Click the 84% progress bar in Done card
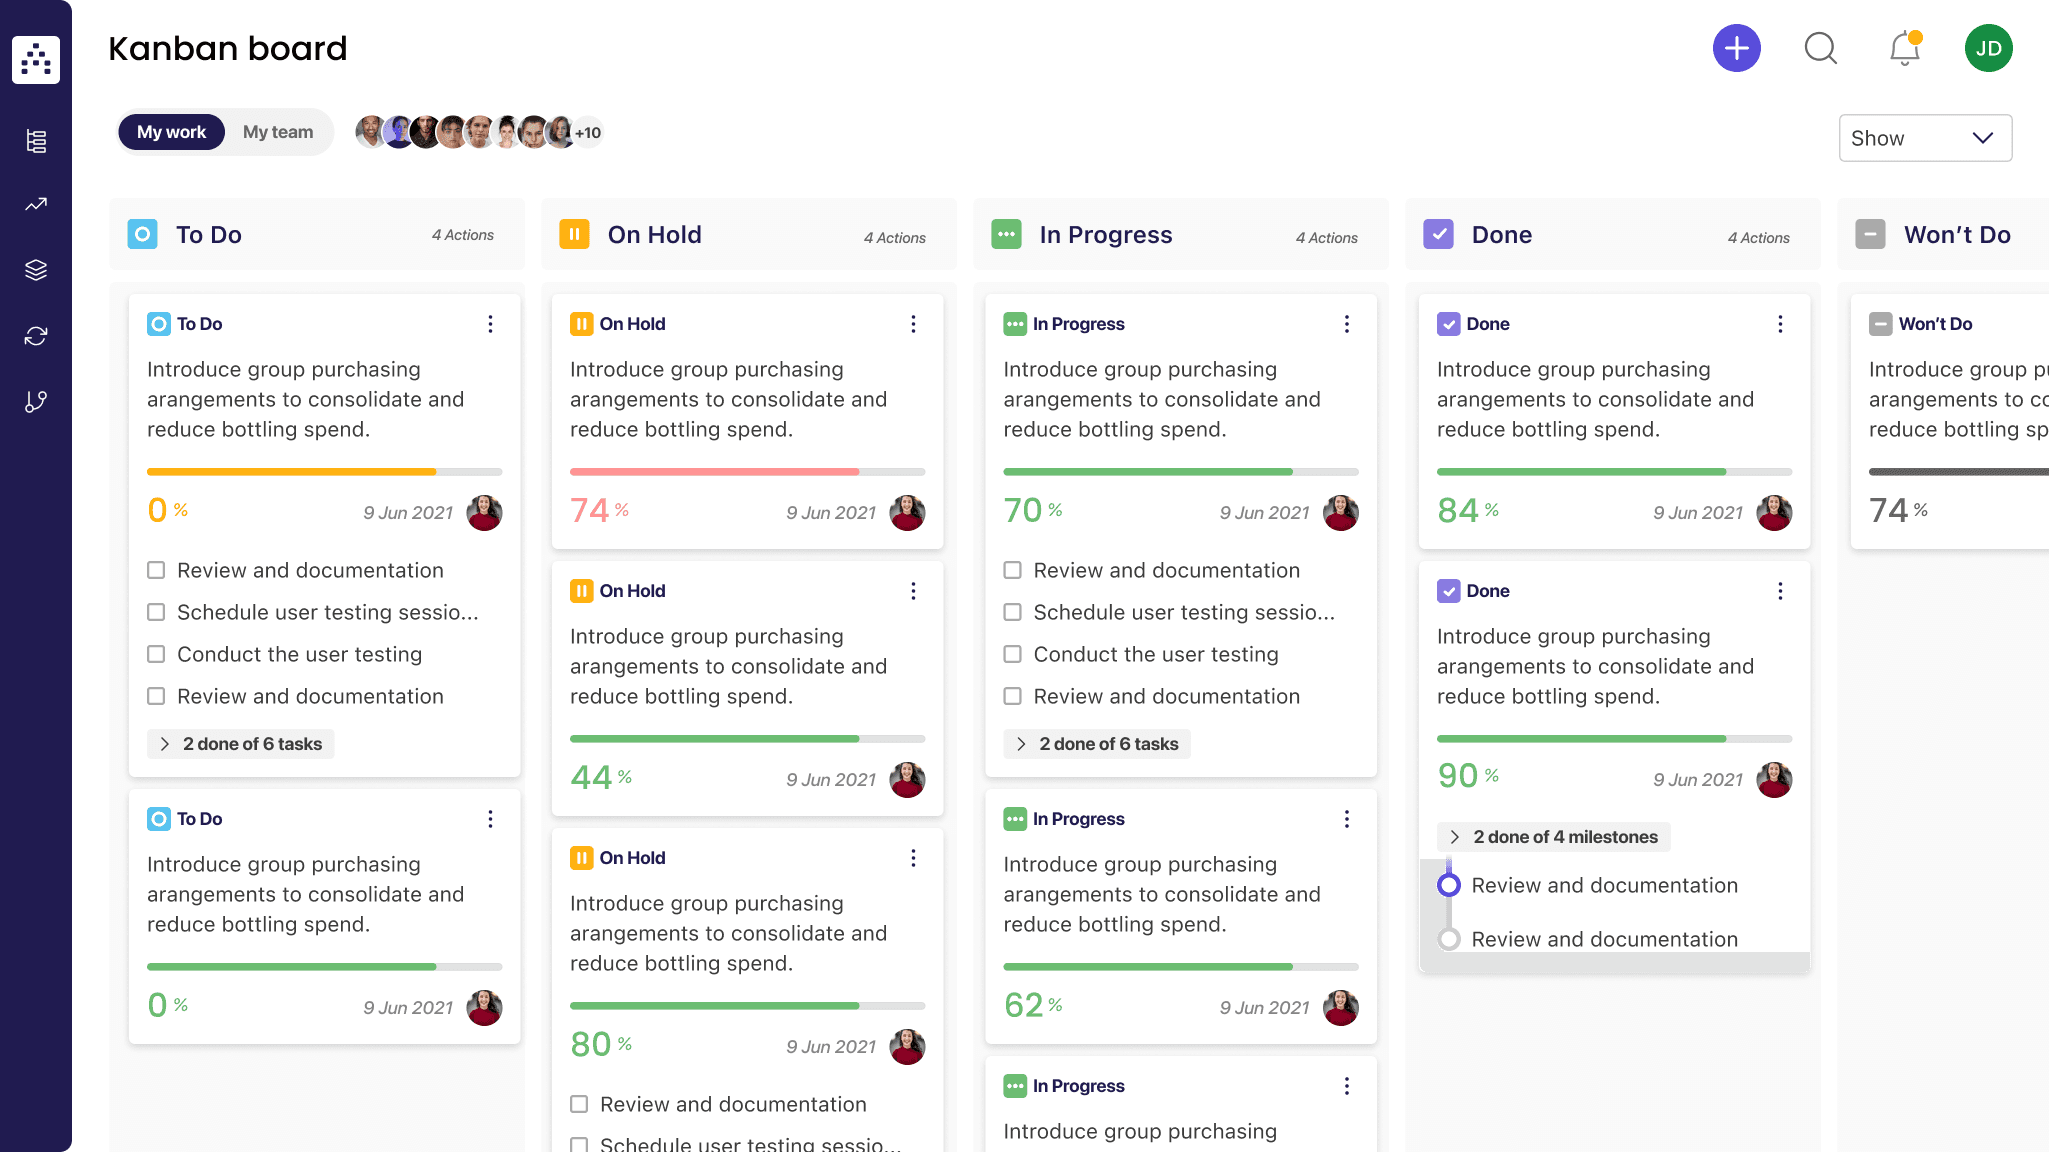Image resolution: width=2049 pixels, height=1152 pixels. (x=1613, y=471)
